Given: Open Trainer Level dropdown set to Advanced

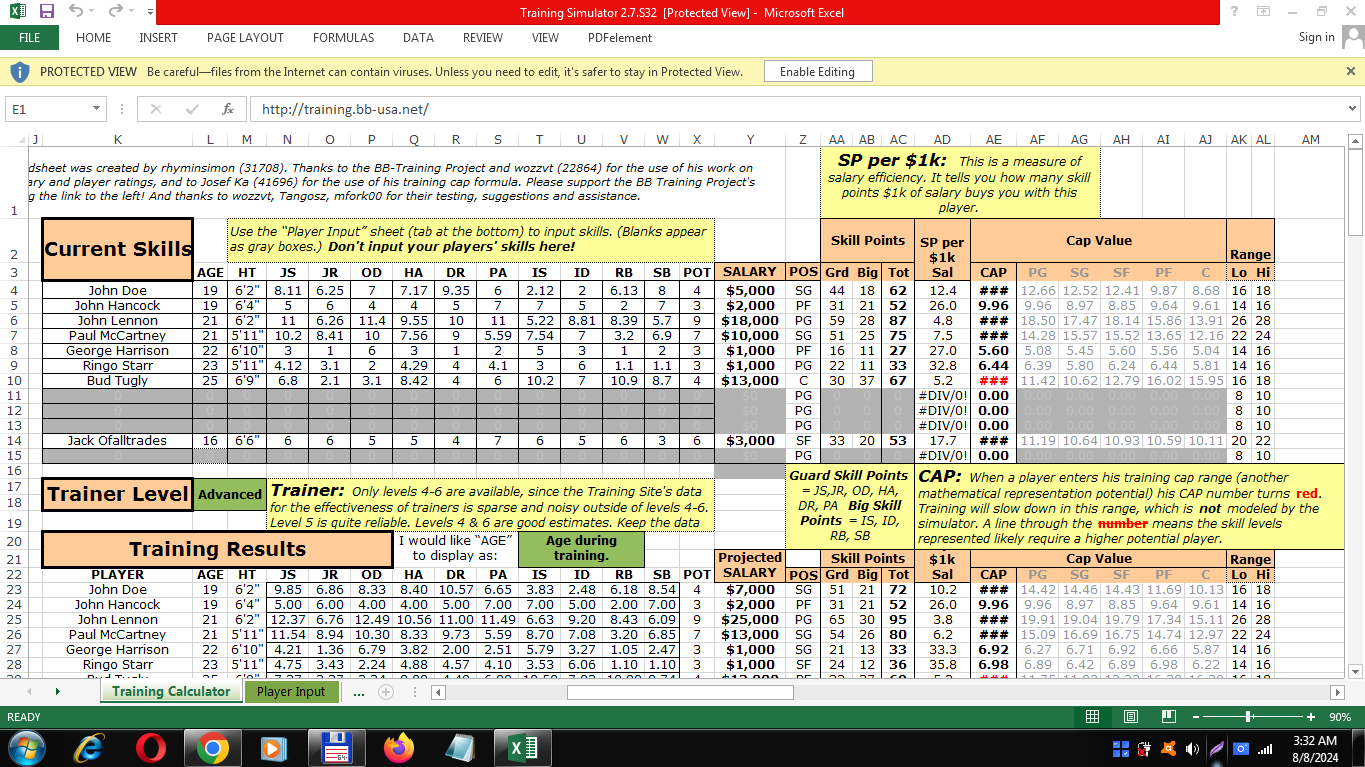Looking at the screenshot, I should [x=229, y=494].
